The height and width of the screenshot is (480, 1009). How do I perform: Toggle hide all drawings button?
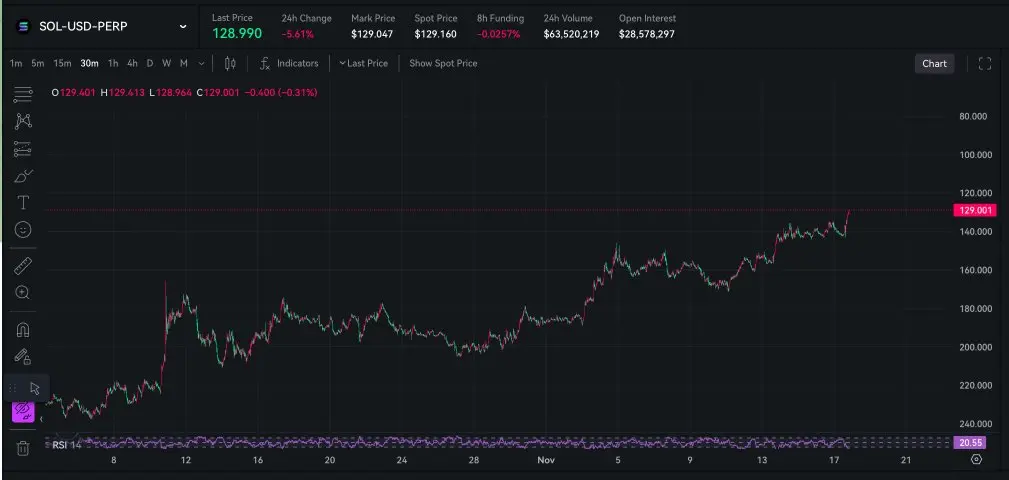click(23, 411)
